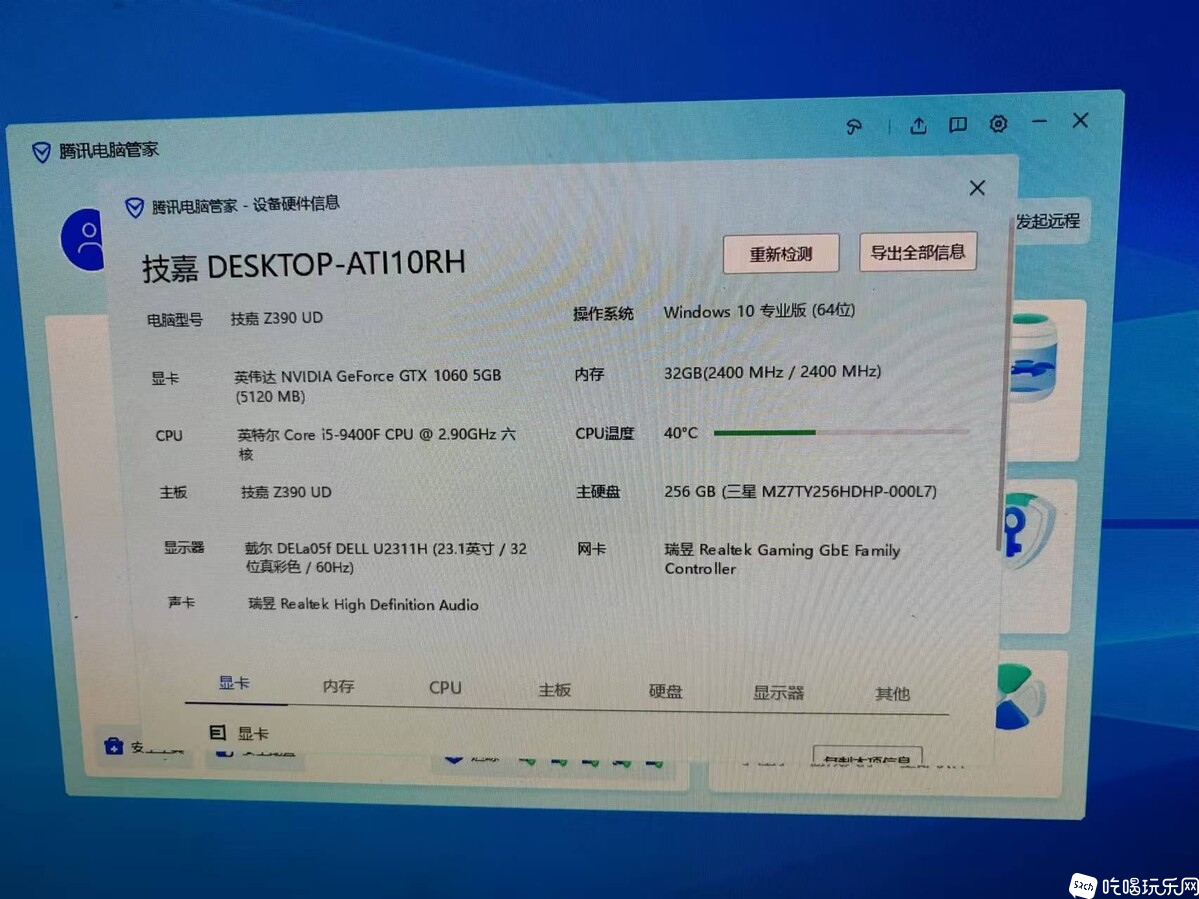Click the shield with key icon in main window
Image resolution: width=1199 pixels, height=899 pixels.
coord(1026,531)
